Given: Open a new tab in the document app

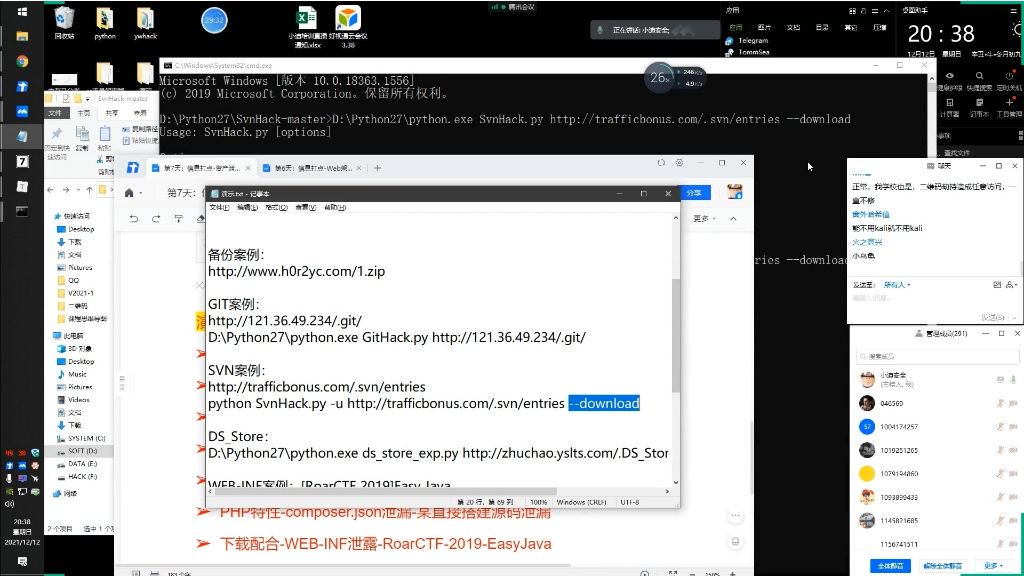Looking at the screenshot, I should (377, 168).
